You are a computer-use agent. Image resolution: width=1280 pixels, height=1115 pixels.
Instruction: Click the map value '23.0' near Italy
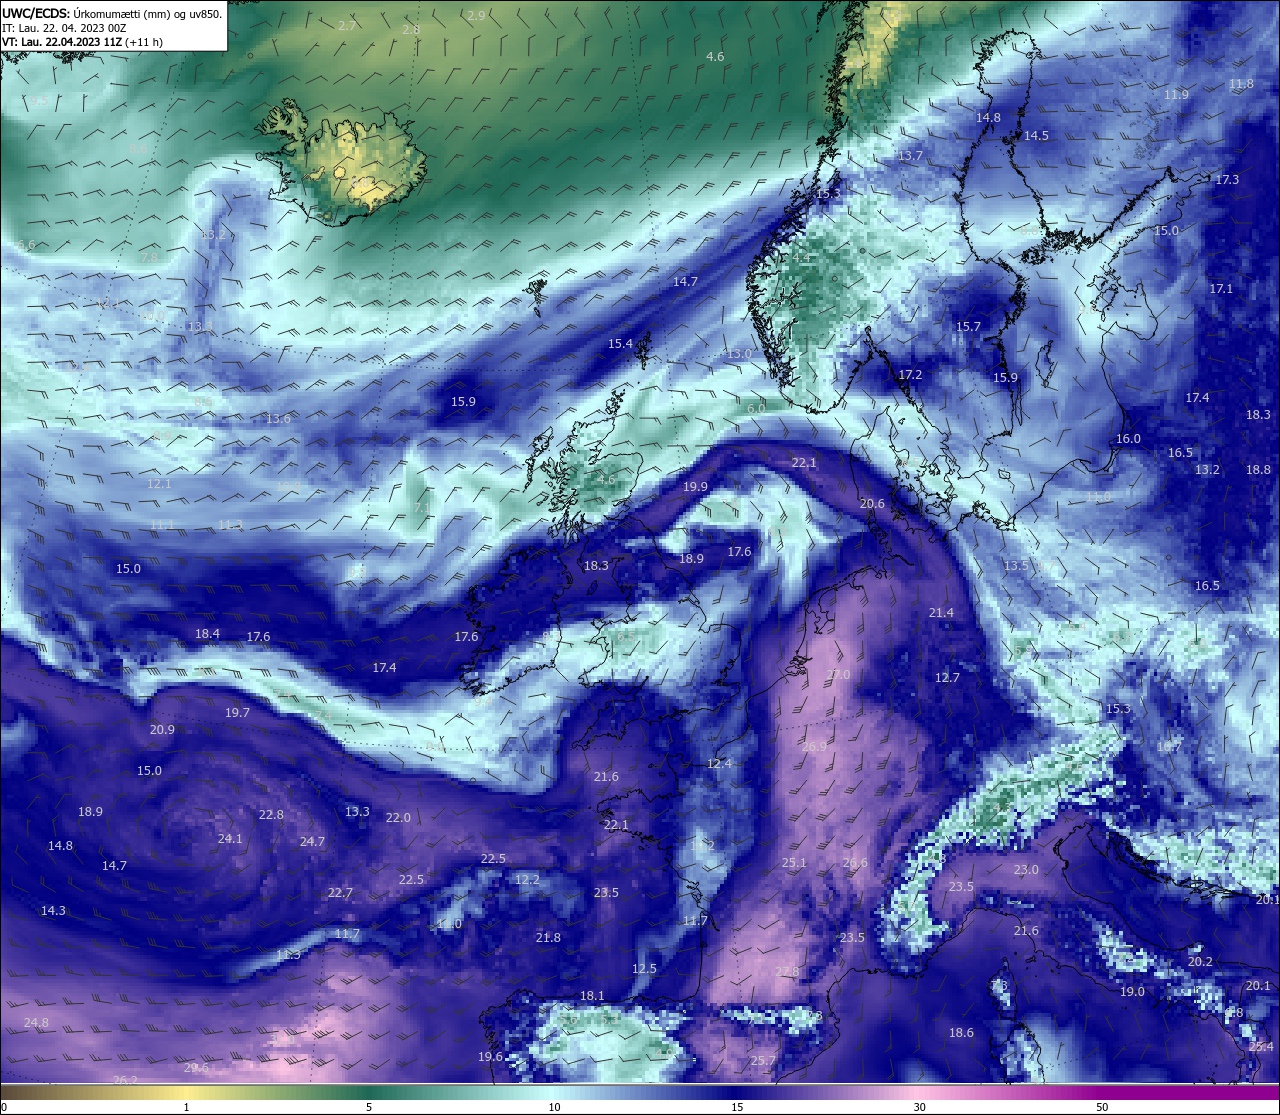pyautogui.click(x=1026, y=869)
